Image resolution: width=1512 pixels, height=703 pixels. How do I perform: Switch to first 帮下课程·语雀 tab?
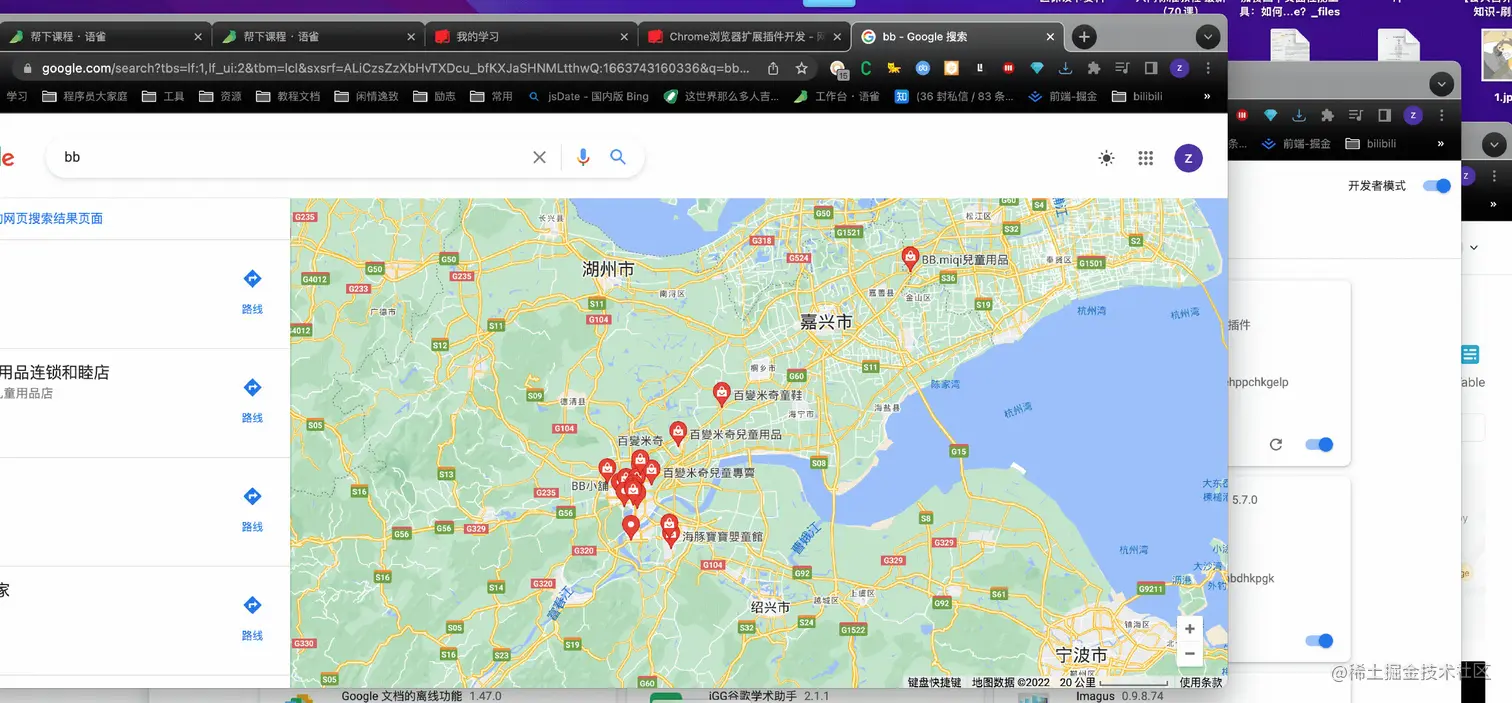click(107, 37)
